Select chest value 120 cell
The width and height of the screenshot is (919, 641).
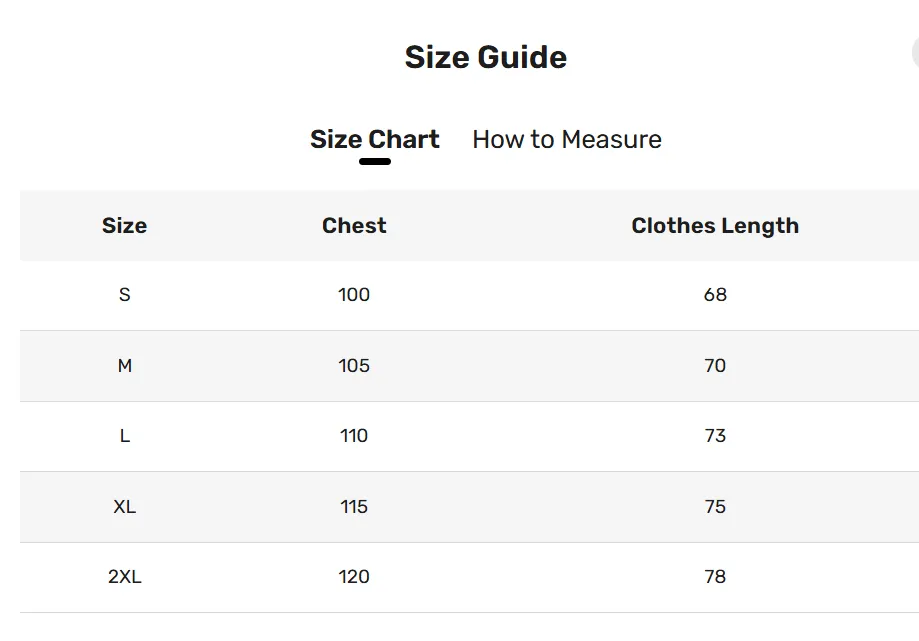(354, 577)
